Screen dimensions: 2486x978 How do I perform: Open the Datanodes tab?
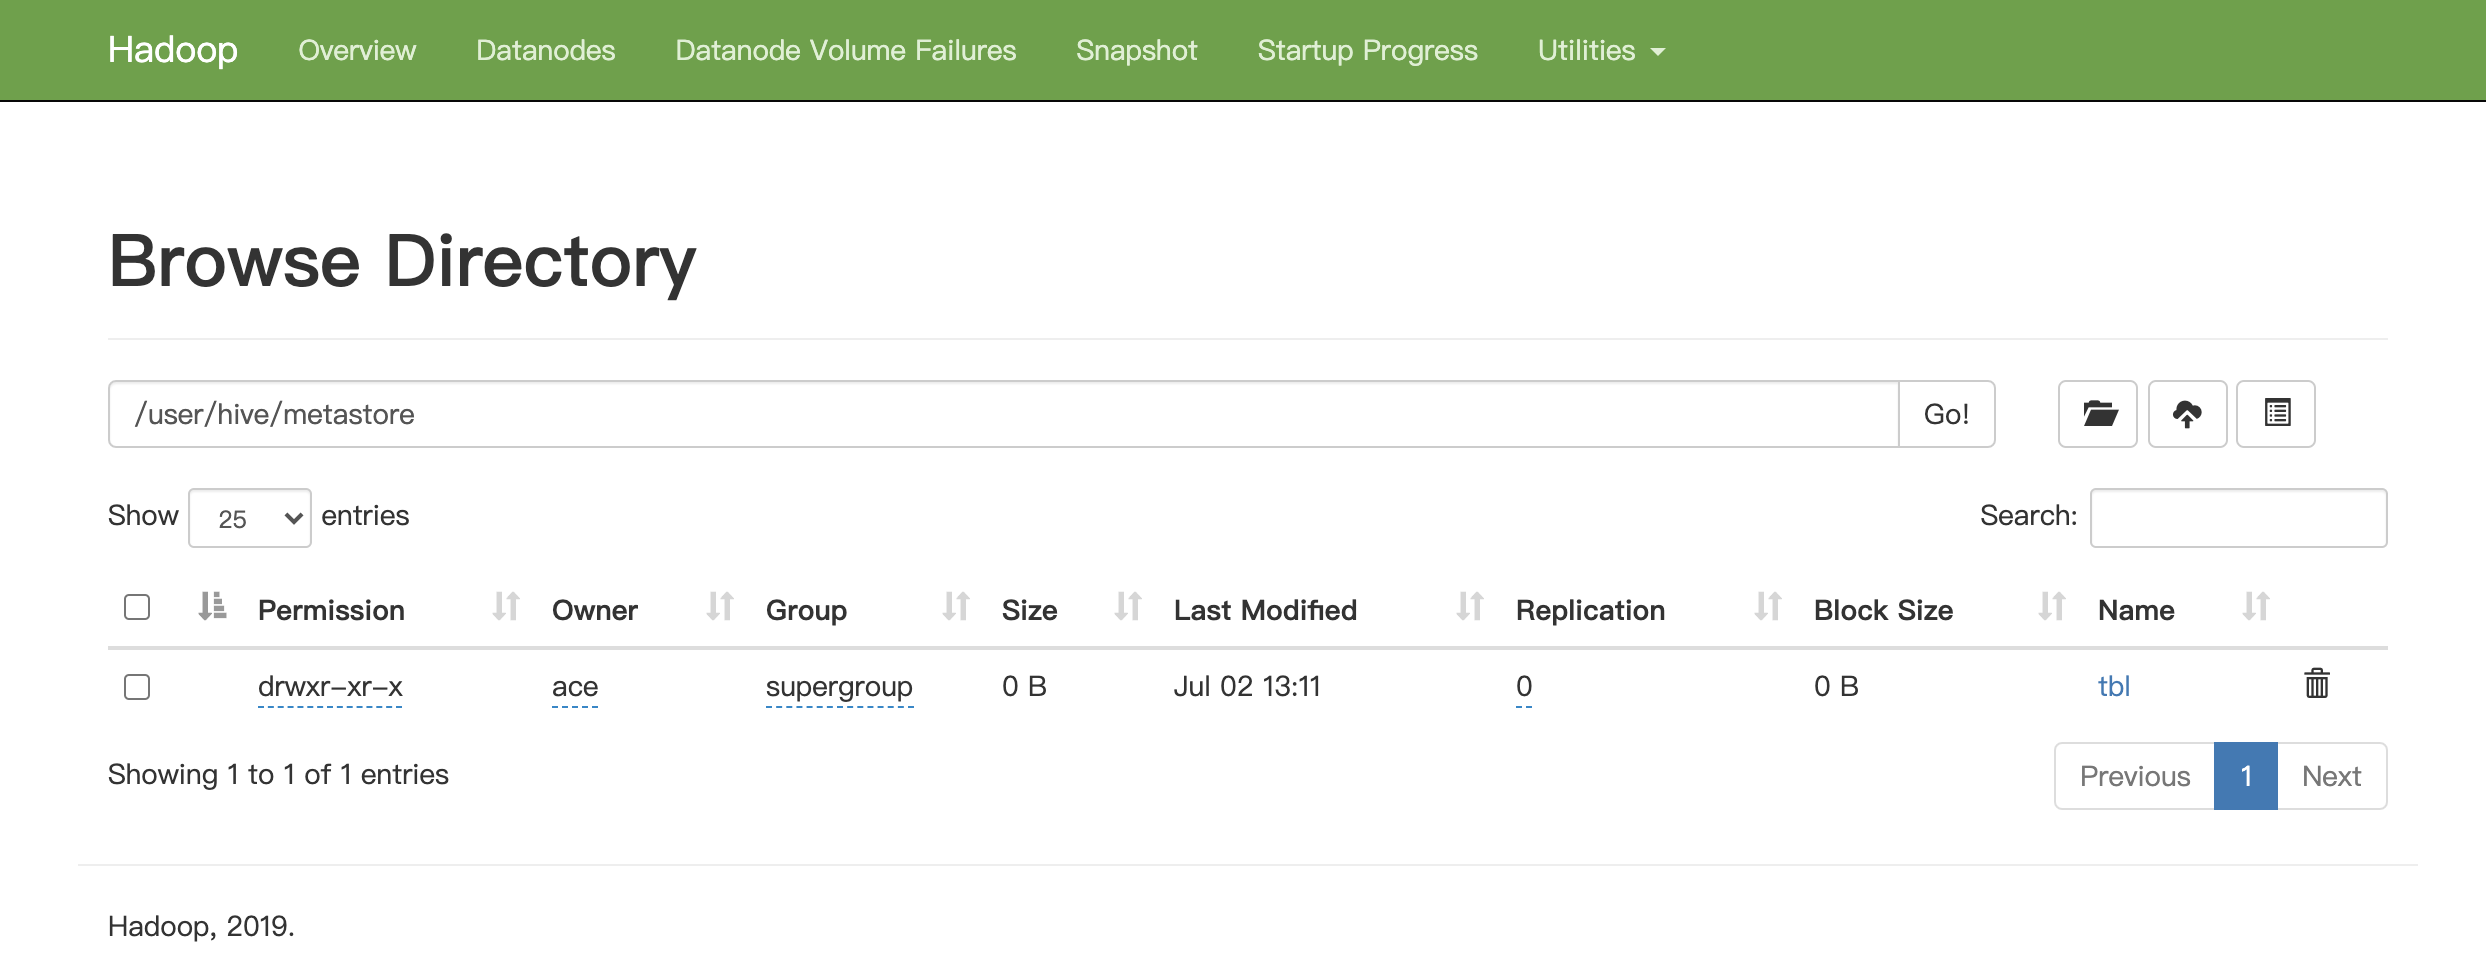click(x=545, y=51)
